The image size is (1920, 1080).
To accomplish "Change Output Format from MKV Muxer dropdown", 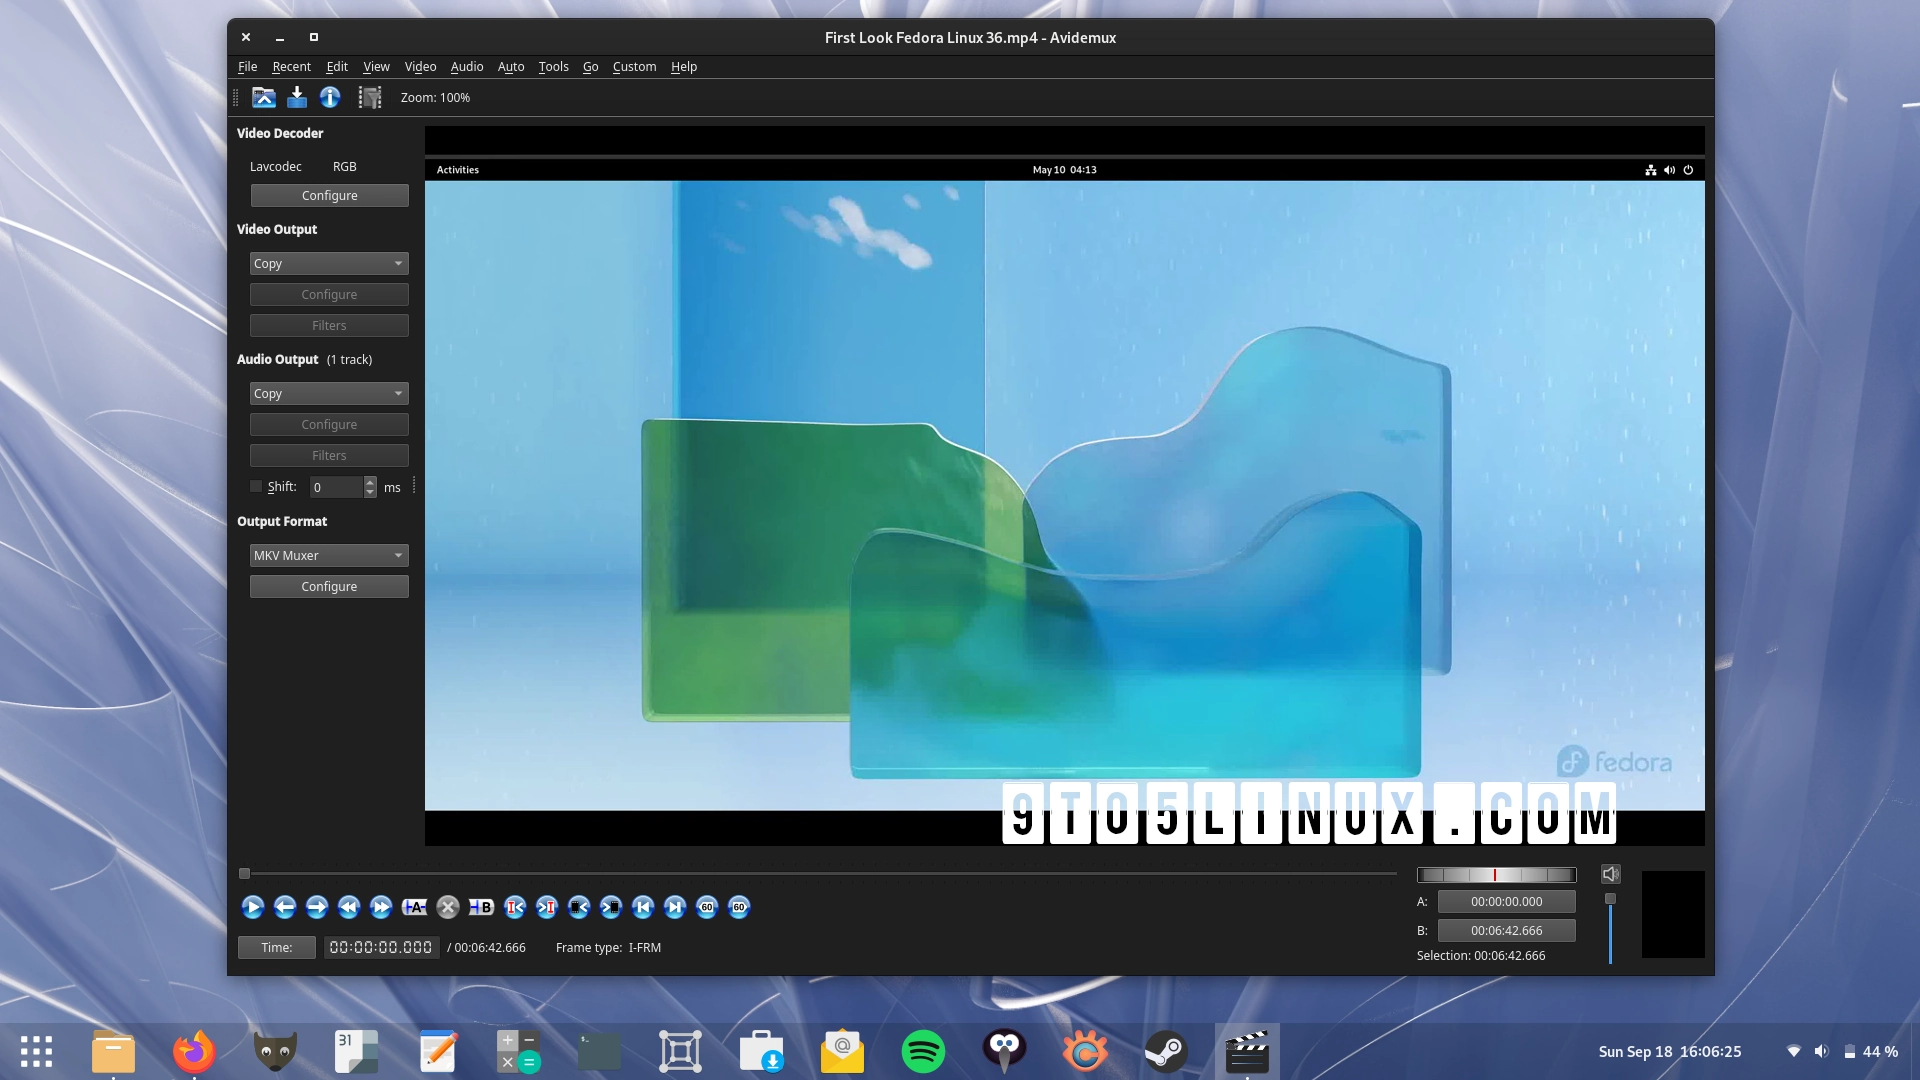I will tap(329, 555).
